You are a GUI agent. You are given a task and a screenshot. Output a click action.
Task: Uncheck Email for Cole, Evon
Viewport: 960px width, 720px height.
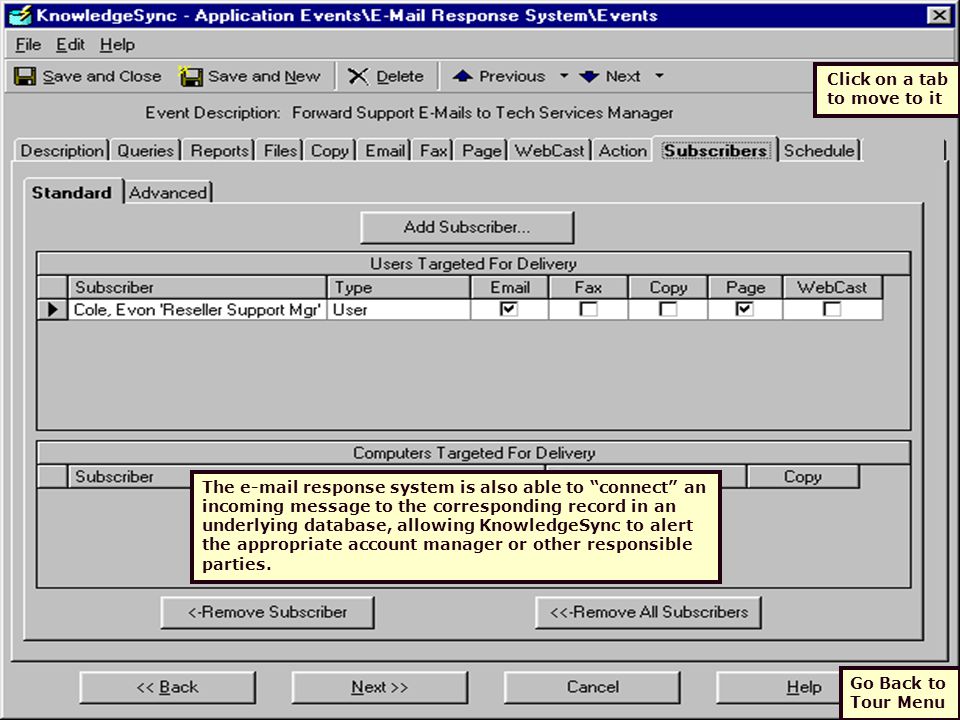coord(509,309)
